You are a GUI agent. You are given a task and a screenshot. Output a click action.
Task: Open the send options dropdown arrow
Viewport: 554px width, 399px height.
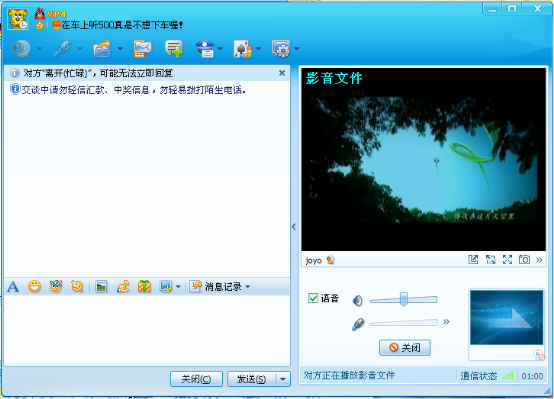(283, 379)
